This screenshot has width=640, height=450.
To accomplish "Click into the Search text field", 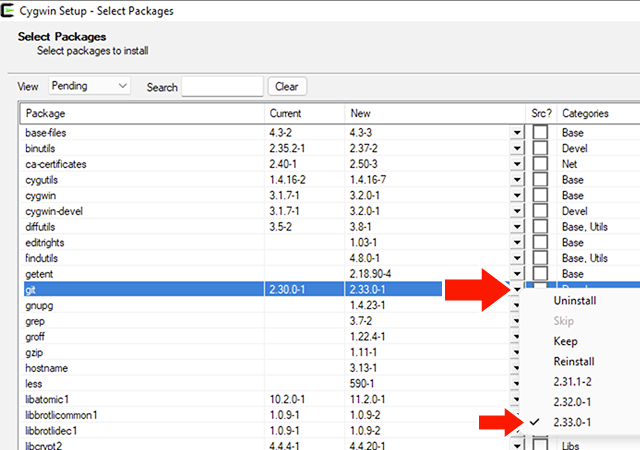I will [x=223, y=87].
